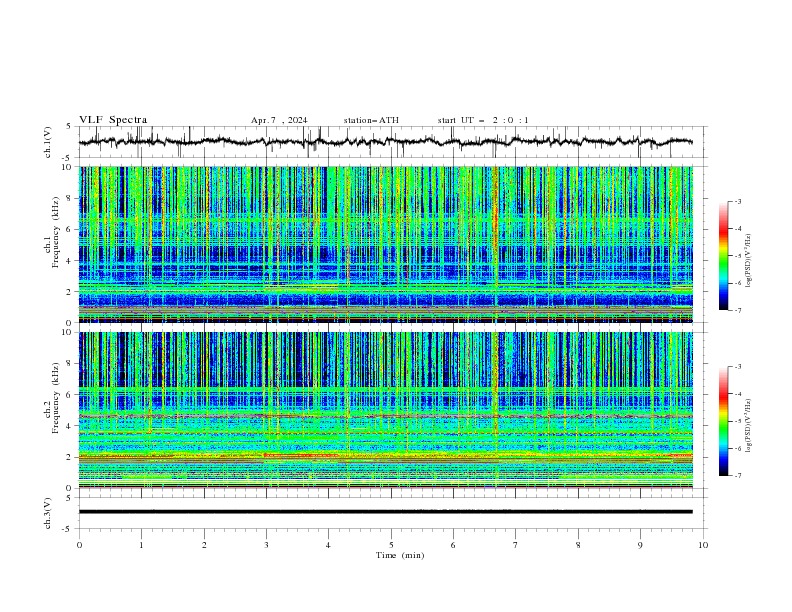Click the "5" voltage tick of the ch.1(V) panel
The height and width of the screenshot is (612, 792).
coord(69,127)
